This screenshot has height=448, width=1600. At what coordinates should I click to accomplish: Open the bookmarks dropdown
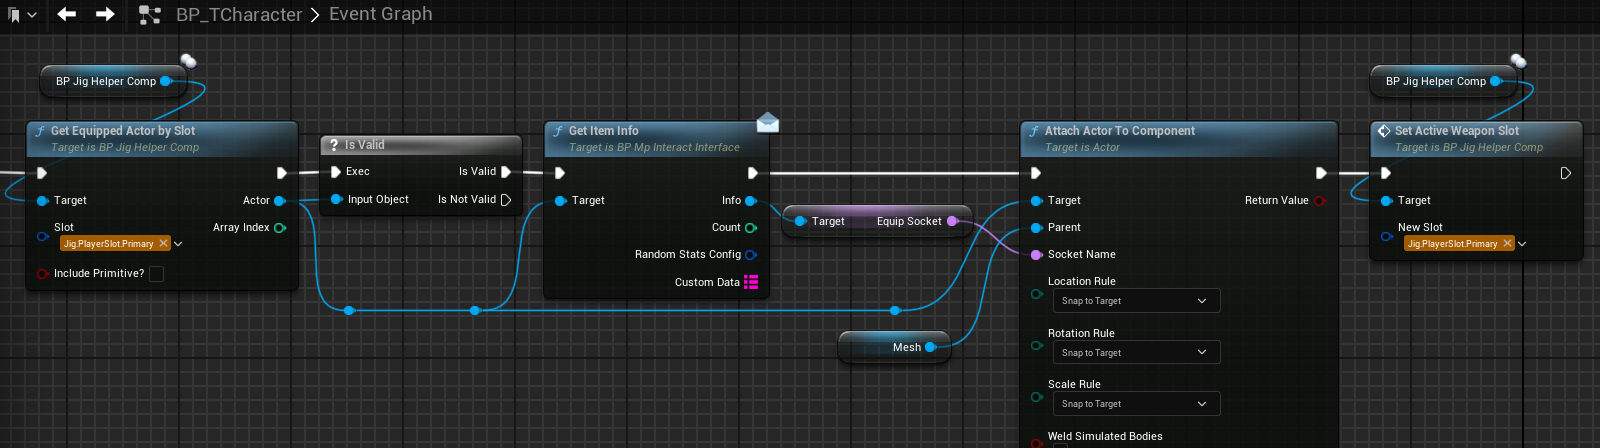[22, 15]
